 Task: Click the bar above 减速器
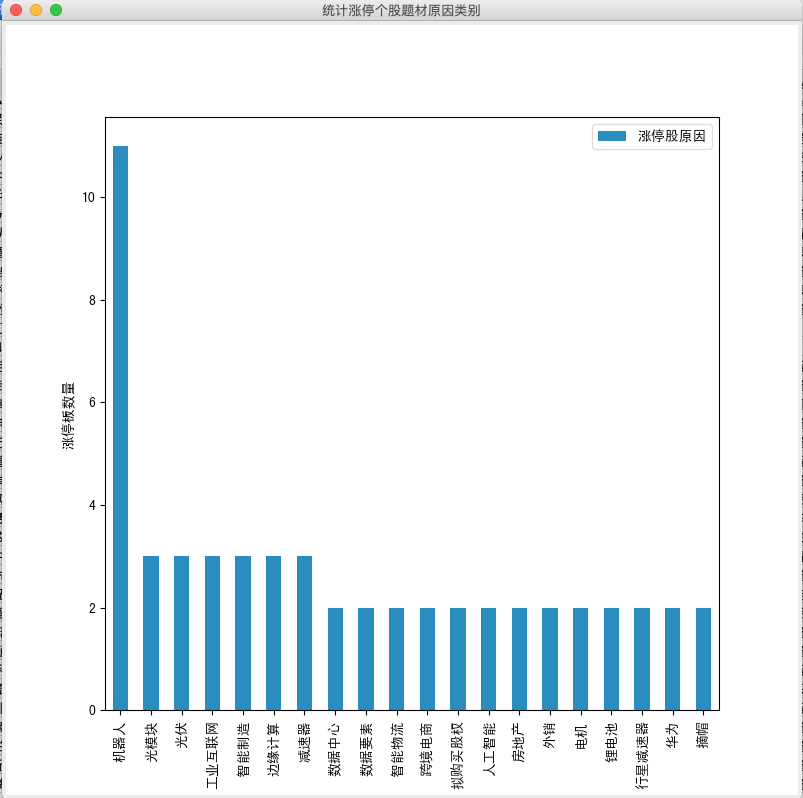click(304, 633)
